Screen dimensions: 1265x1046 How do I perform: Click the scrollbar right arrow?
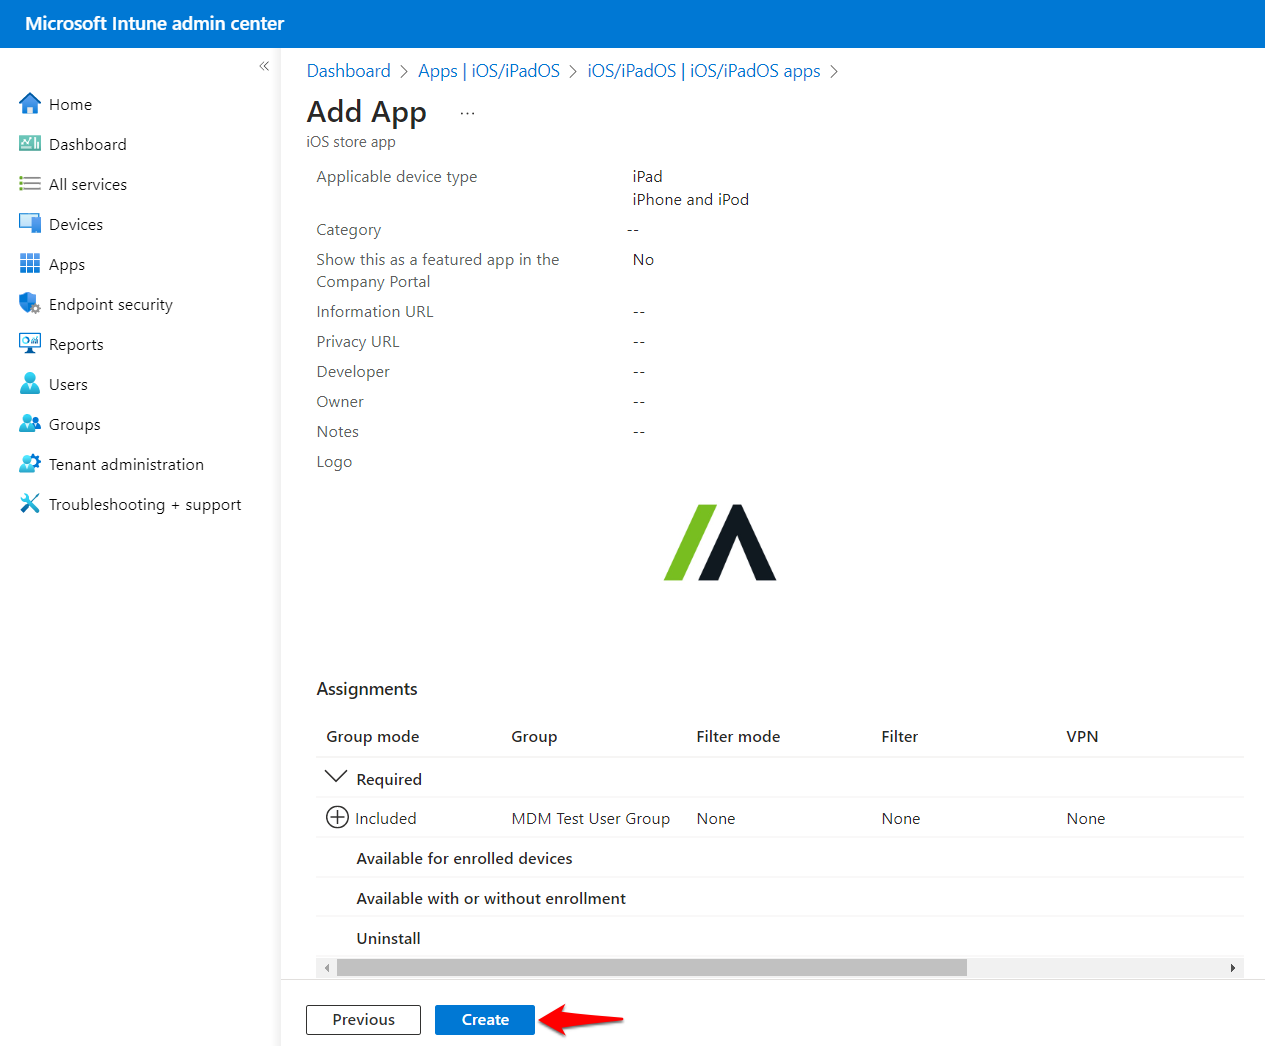1232,967
